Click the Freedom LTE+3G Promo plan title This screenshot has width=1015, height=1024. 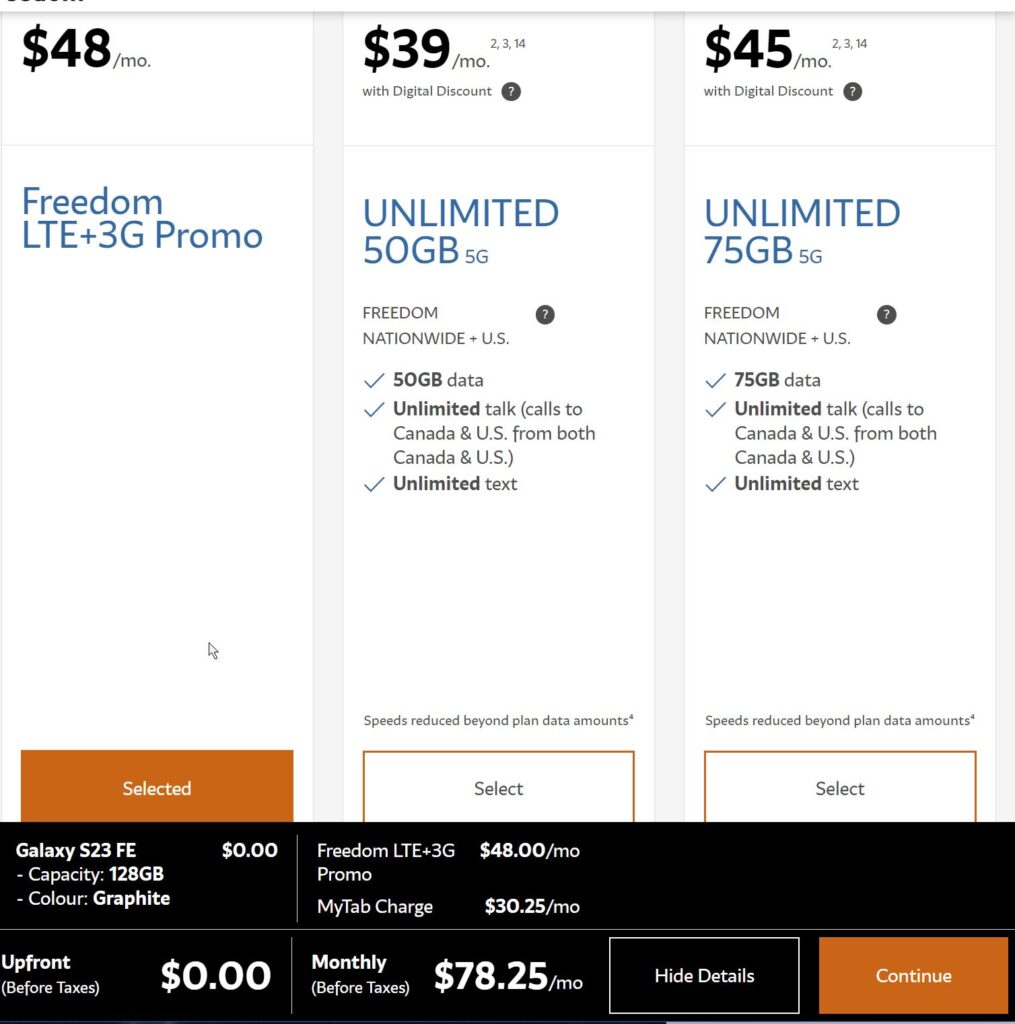pos(142,218)
